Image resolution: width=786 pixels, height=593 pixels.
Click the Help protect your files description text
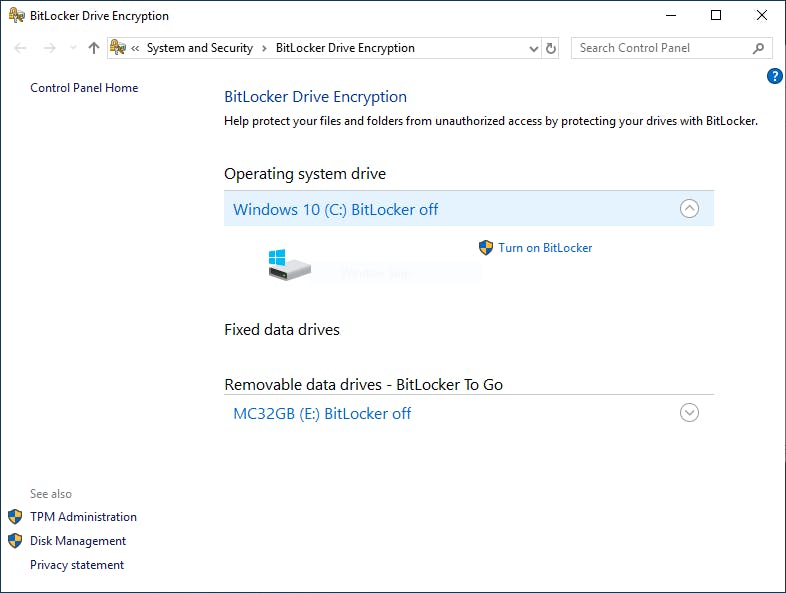491,121
